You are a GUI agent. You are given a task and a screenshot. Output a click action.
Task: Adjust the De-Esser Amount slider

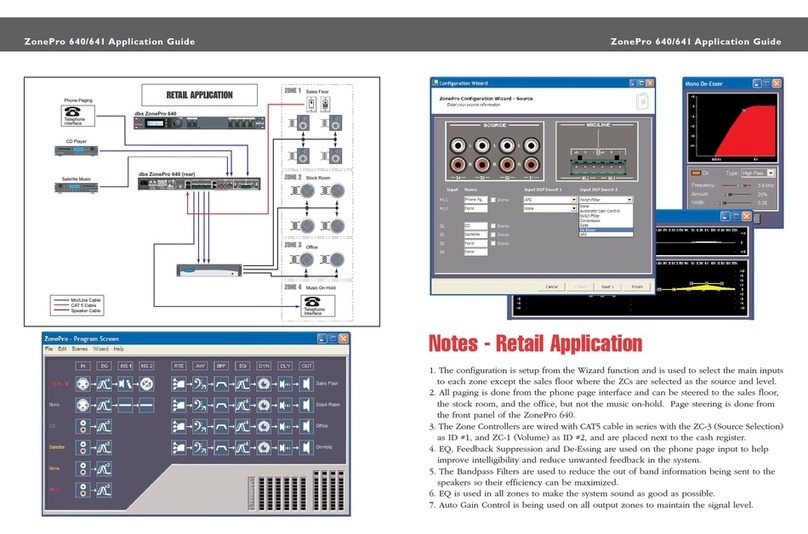coord(737,194)
